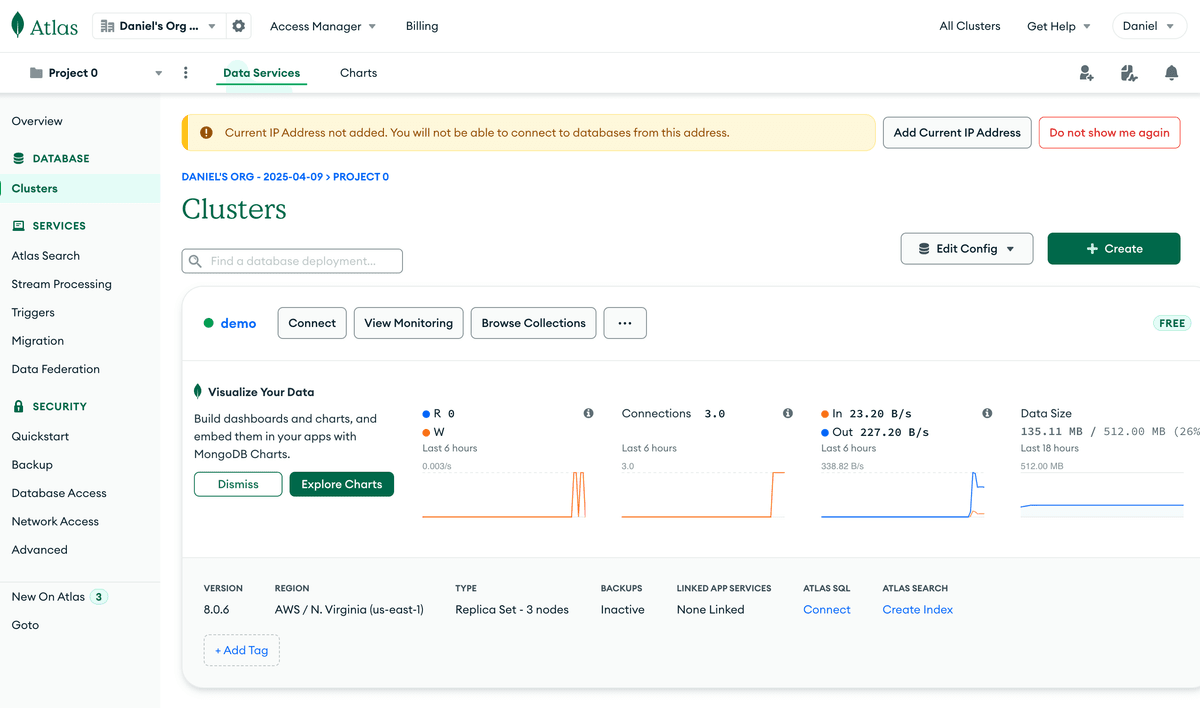Expand the Edit Config dropdown arrow
Image resolution: width=1200 pixels, height=708 pixels.
click(x=1012, y=248)
